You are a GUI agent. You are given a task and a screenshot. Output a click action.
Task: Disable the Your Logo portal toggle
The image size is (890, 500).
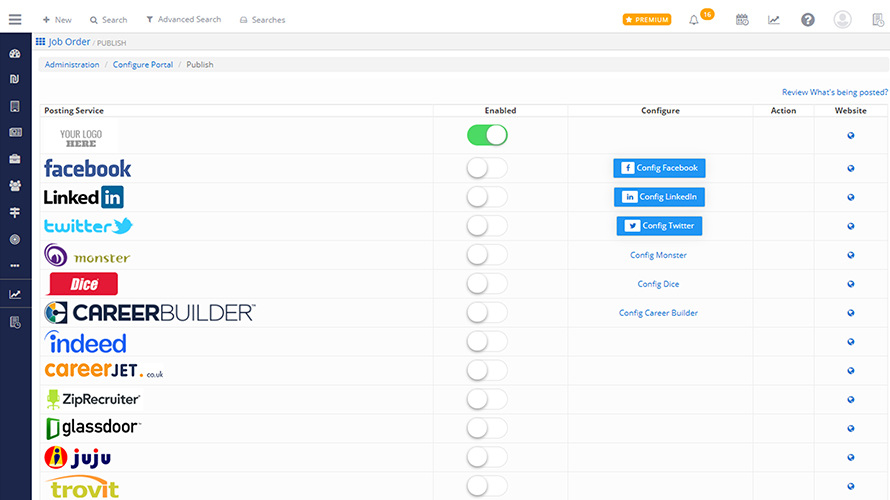point(487,135)
